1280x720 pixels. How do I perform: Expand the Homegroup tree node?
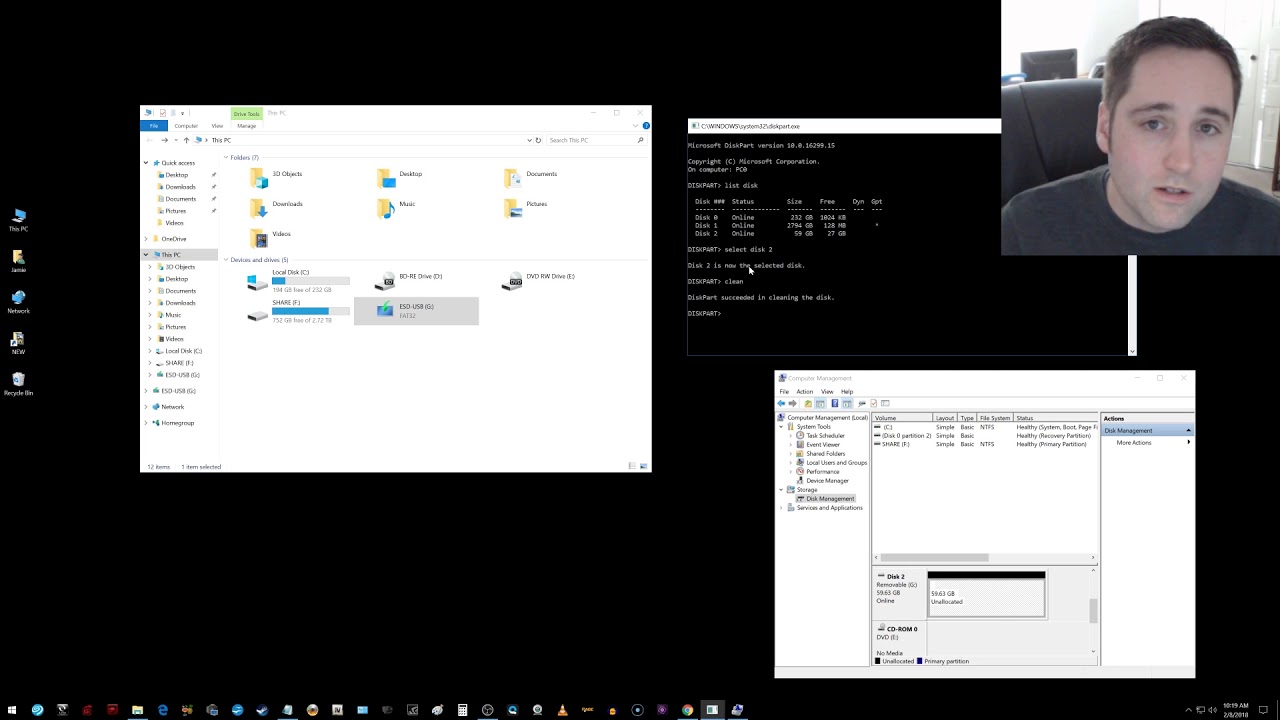[146, 423]
